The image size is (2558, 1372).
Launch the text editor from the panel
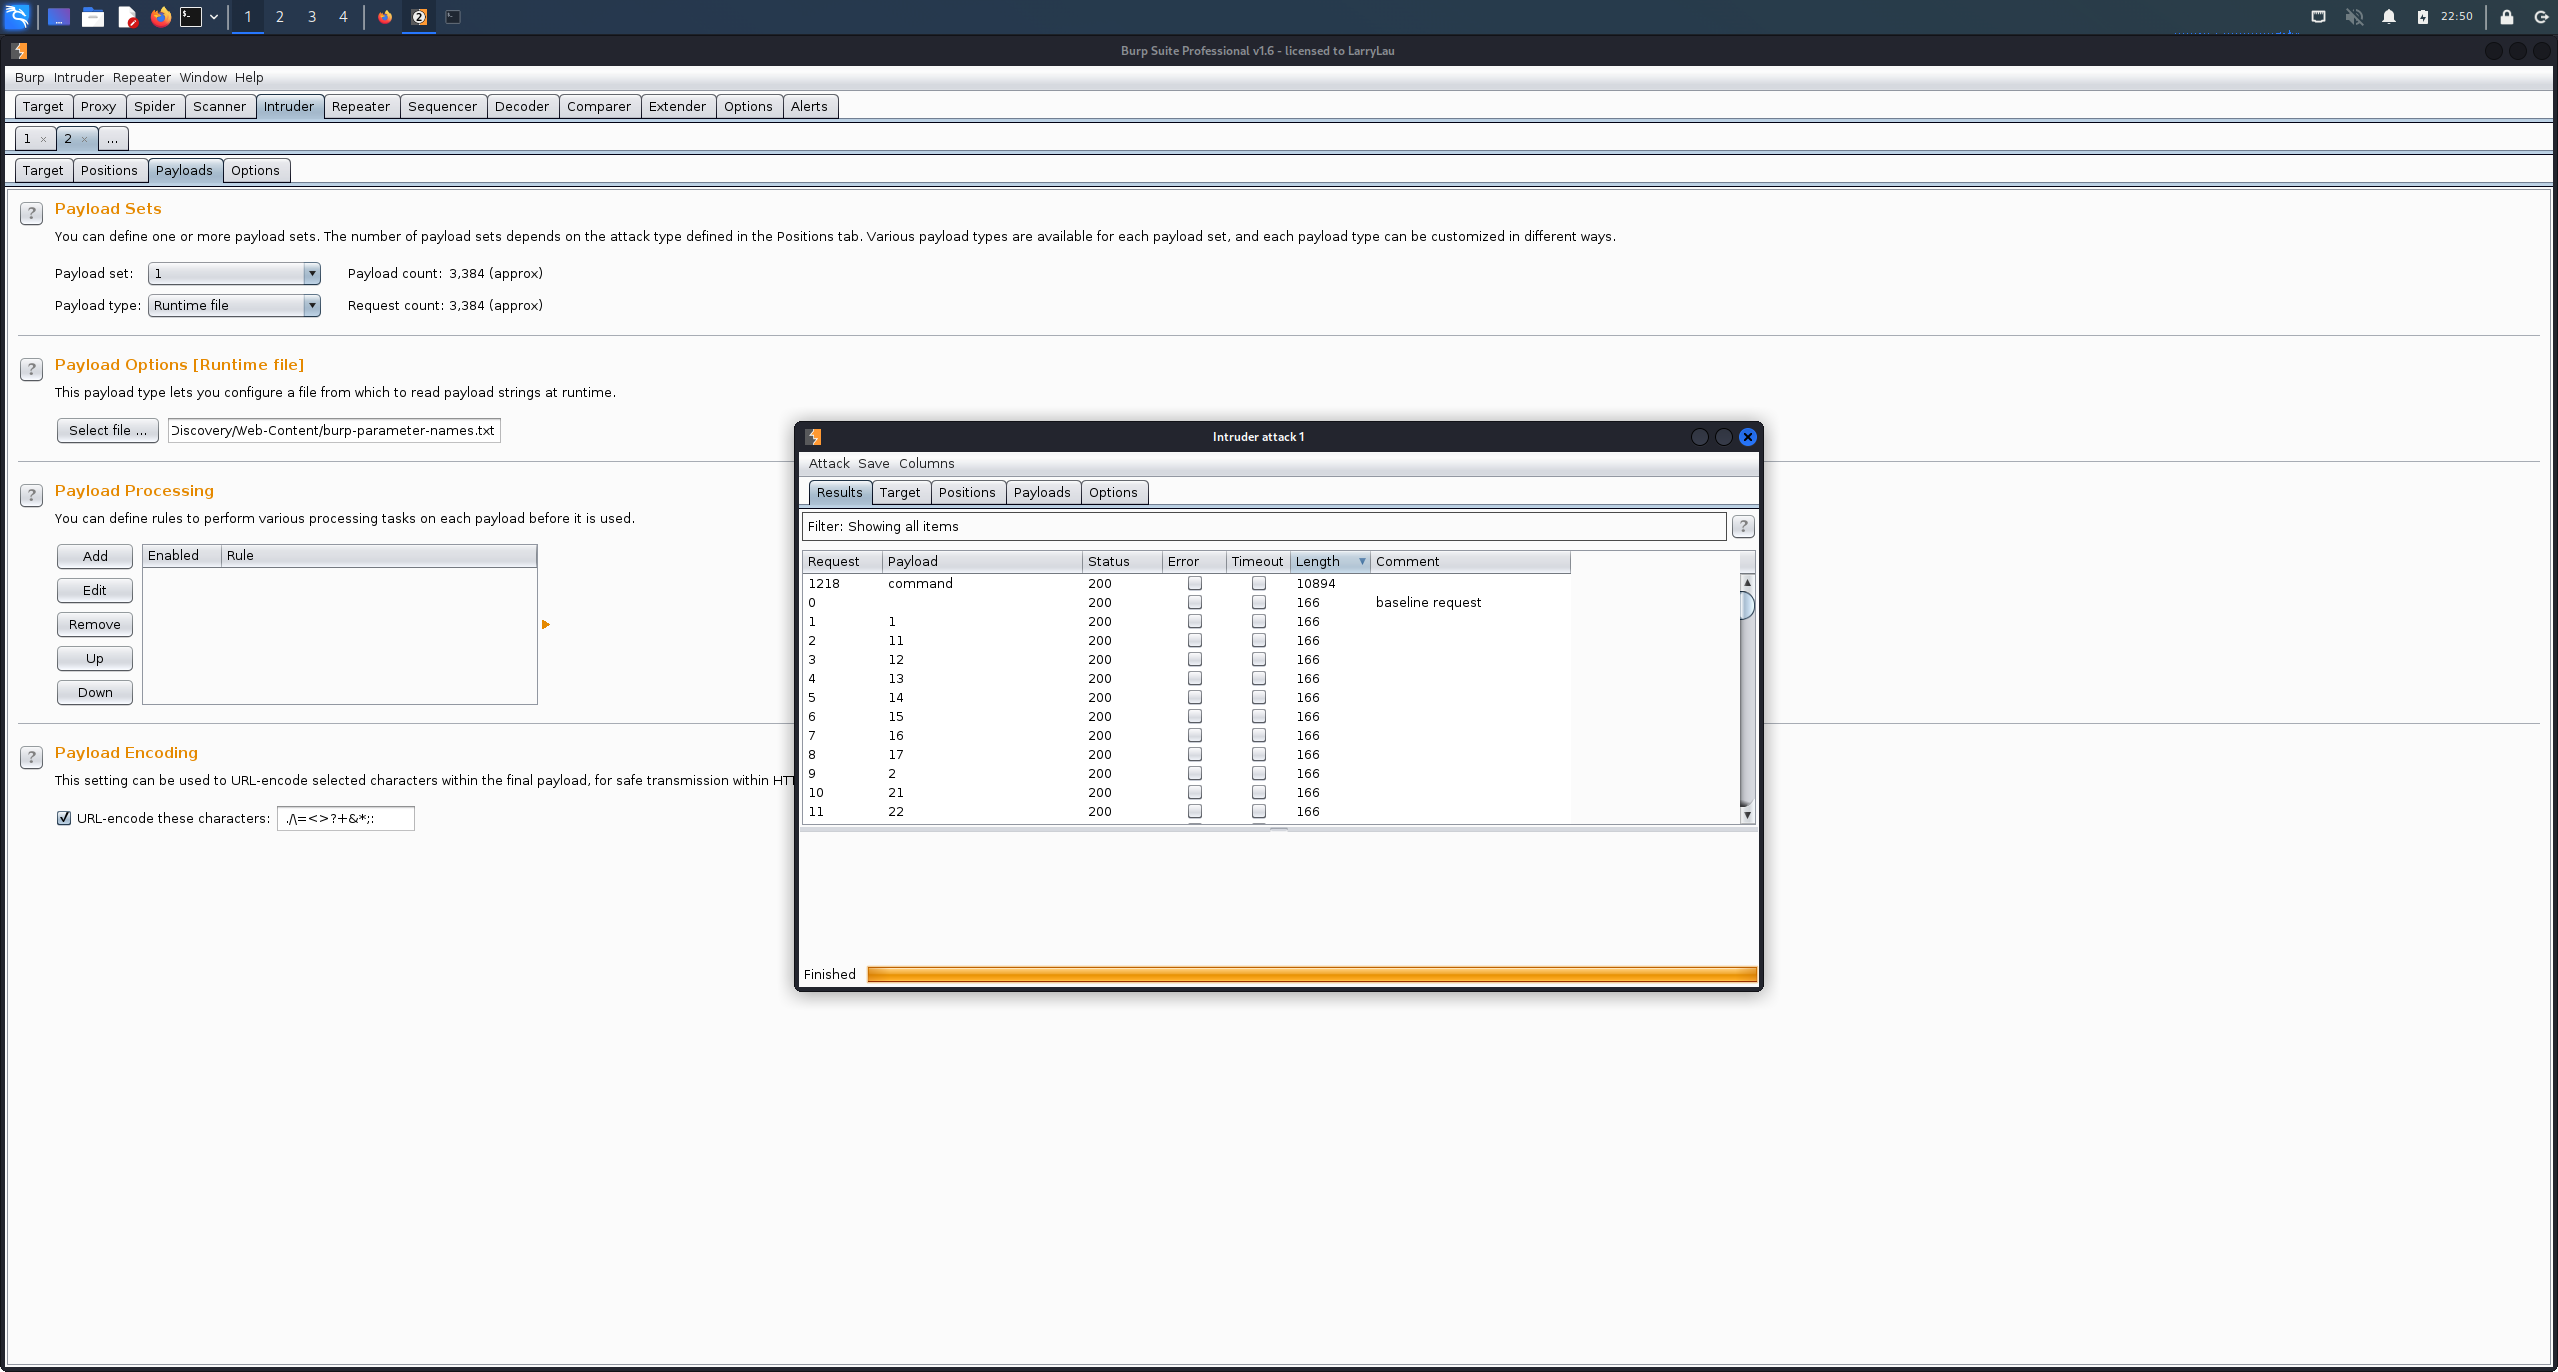(127, 17)
